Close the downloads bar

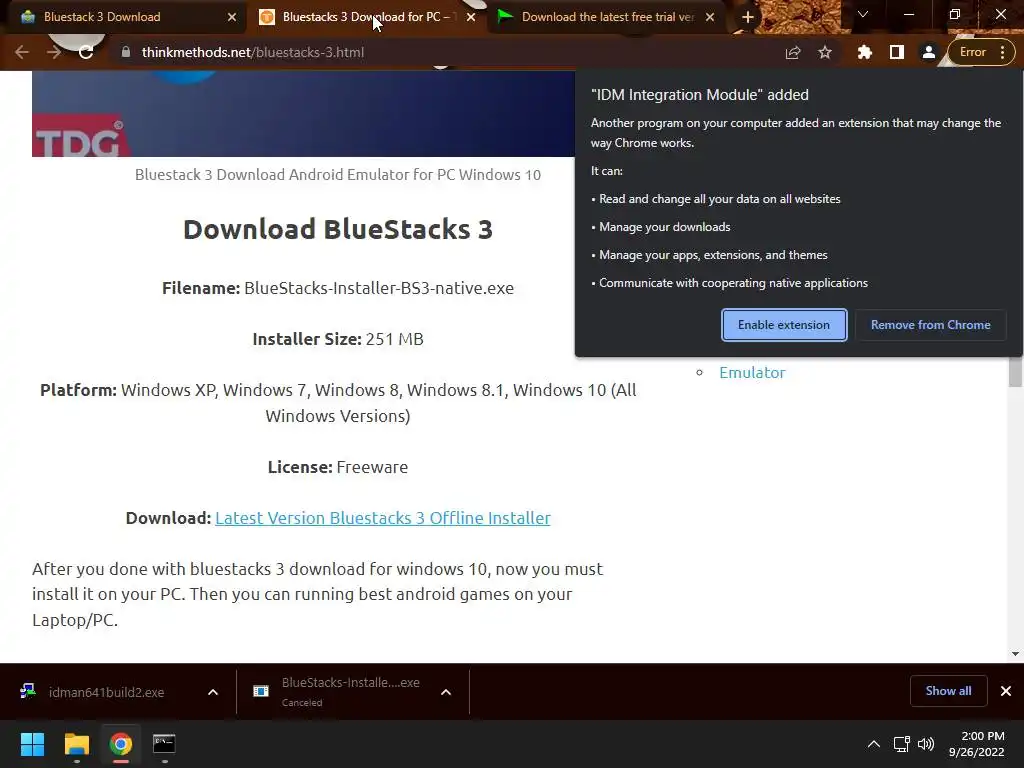tap(1006, 691)
